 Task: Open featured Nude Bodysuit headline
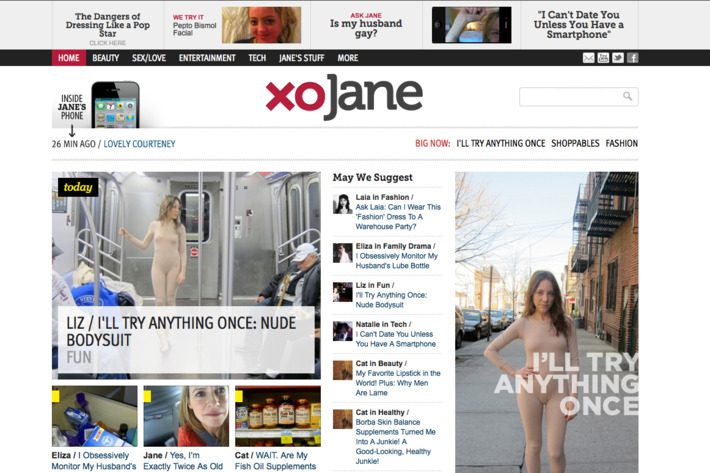click(181, 332)
